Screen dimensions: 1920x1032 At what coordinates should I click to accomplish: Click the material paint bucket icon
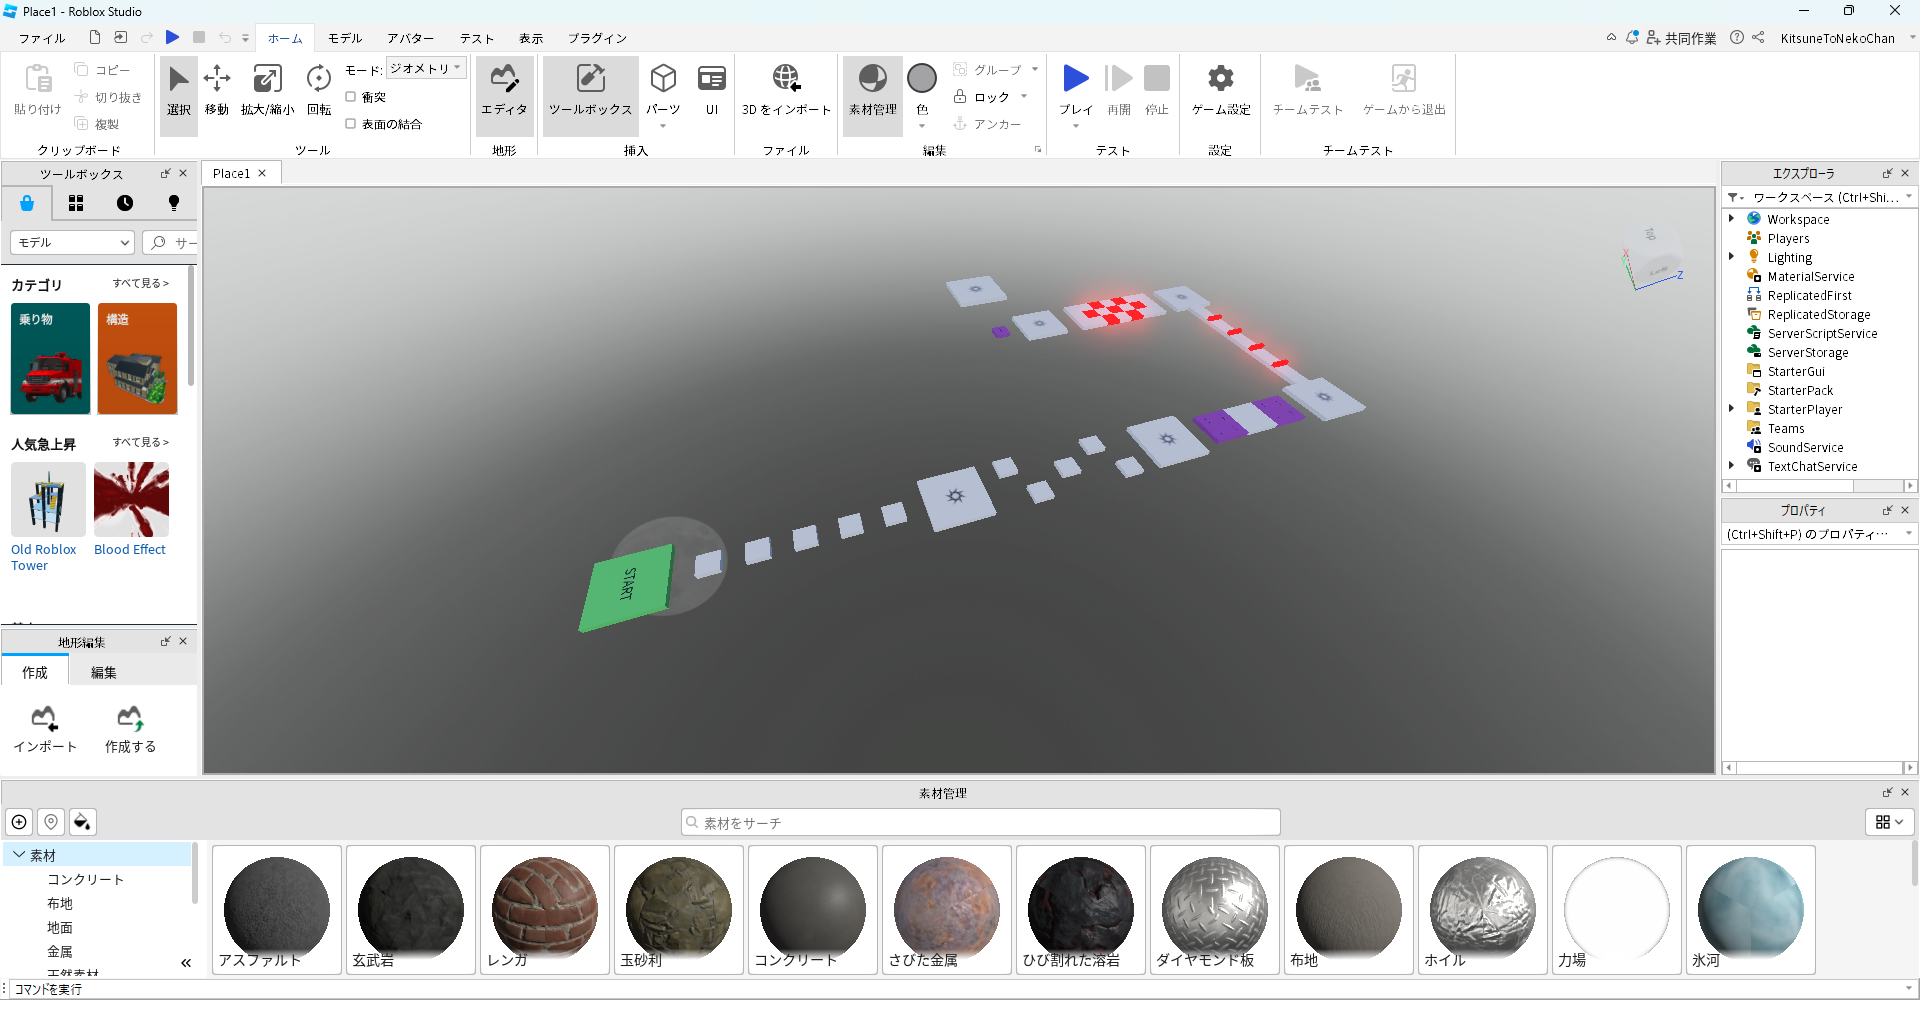[82, 822]
